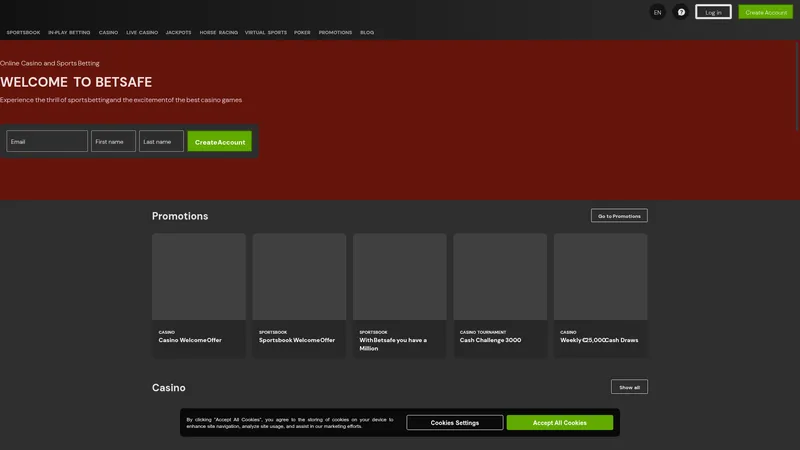Open the Sportsbook Welcome Offer card image
Screen dimensions: 800x450
click(x=299, y=277)
